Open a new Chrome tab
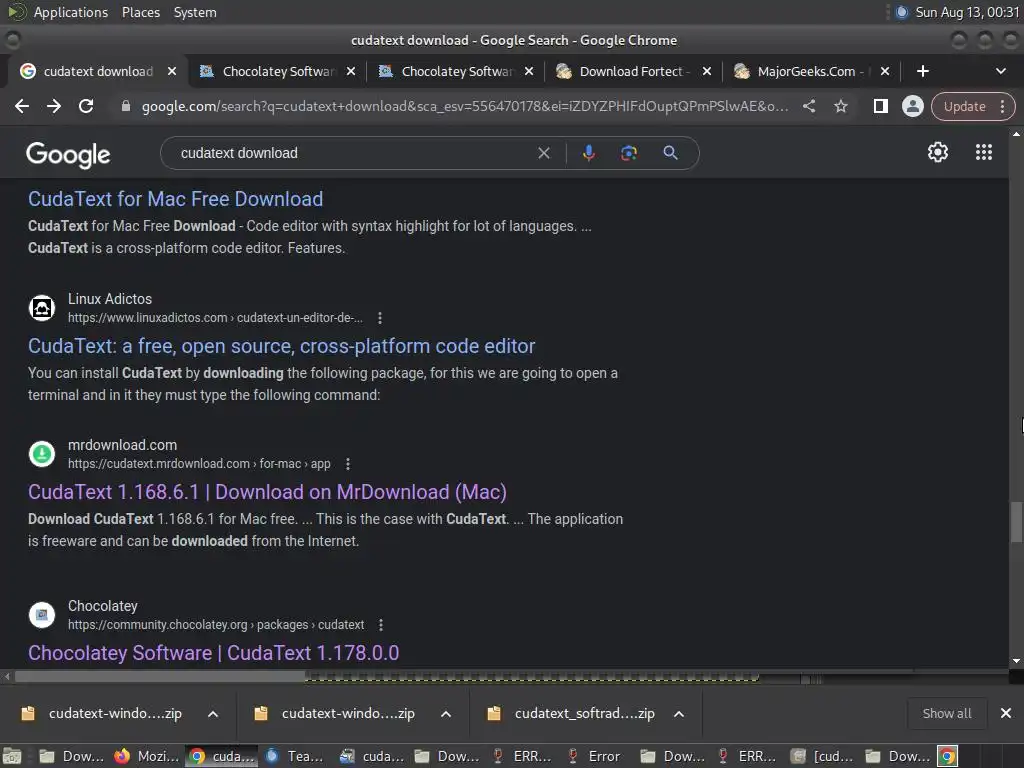The image size is (1024, 768). (x=922, y=71)
